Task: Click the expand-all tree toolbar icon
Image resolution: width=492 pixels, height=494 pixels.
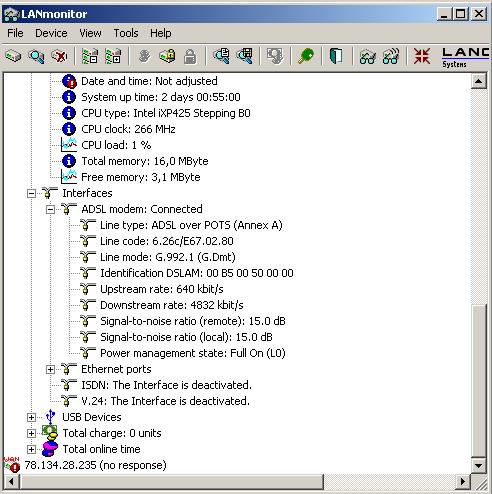Action: (113, 56)
